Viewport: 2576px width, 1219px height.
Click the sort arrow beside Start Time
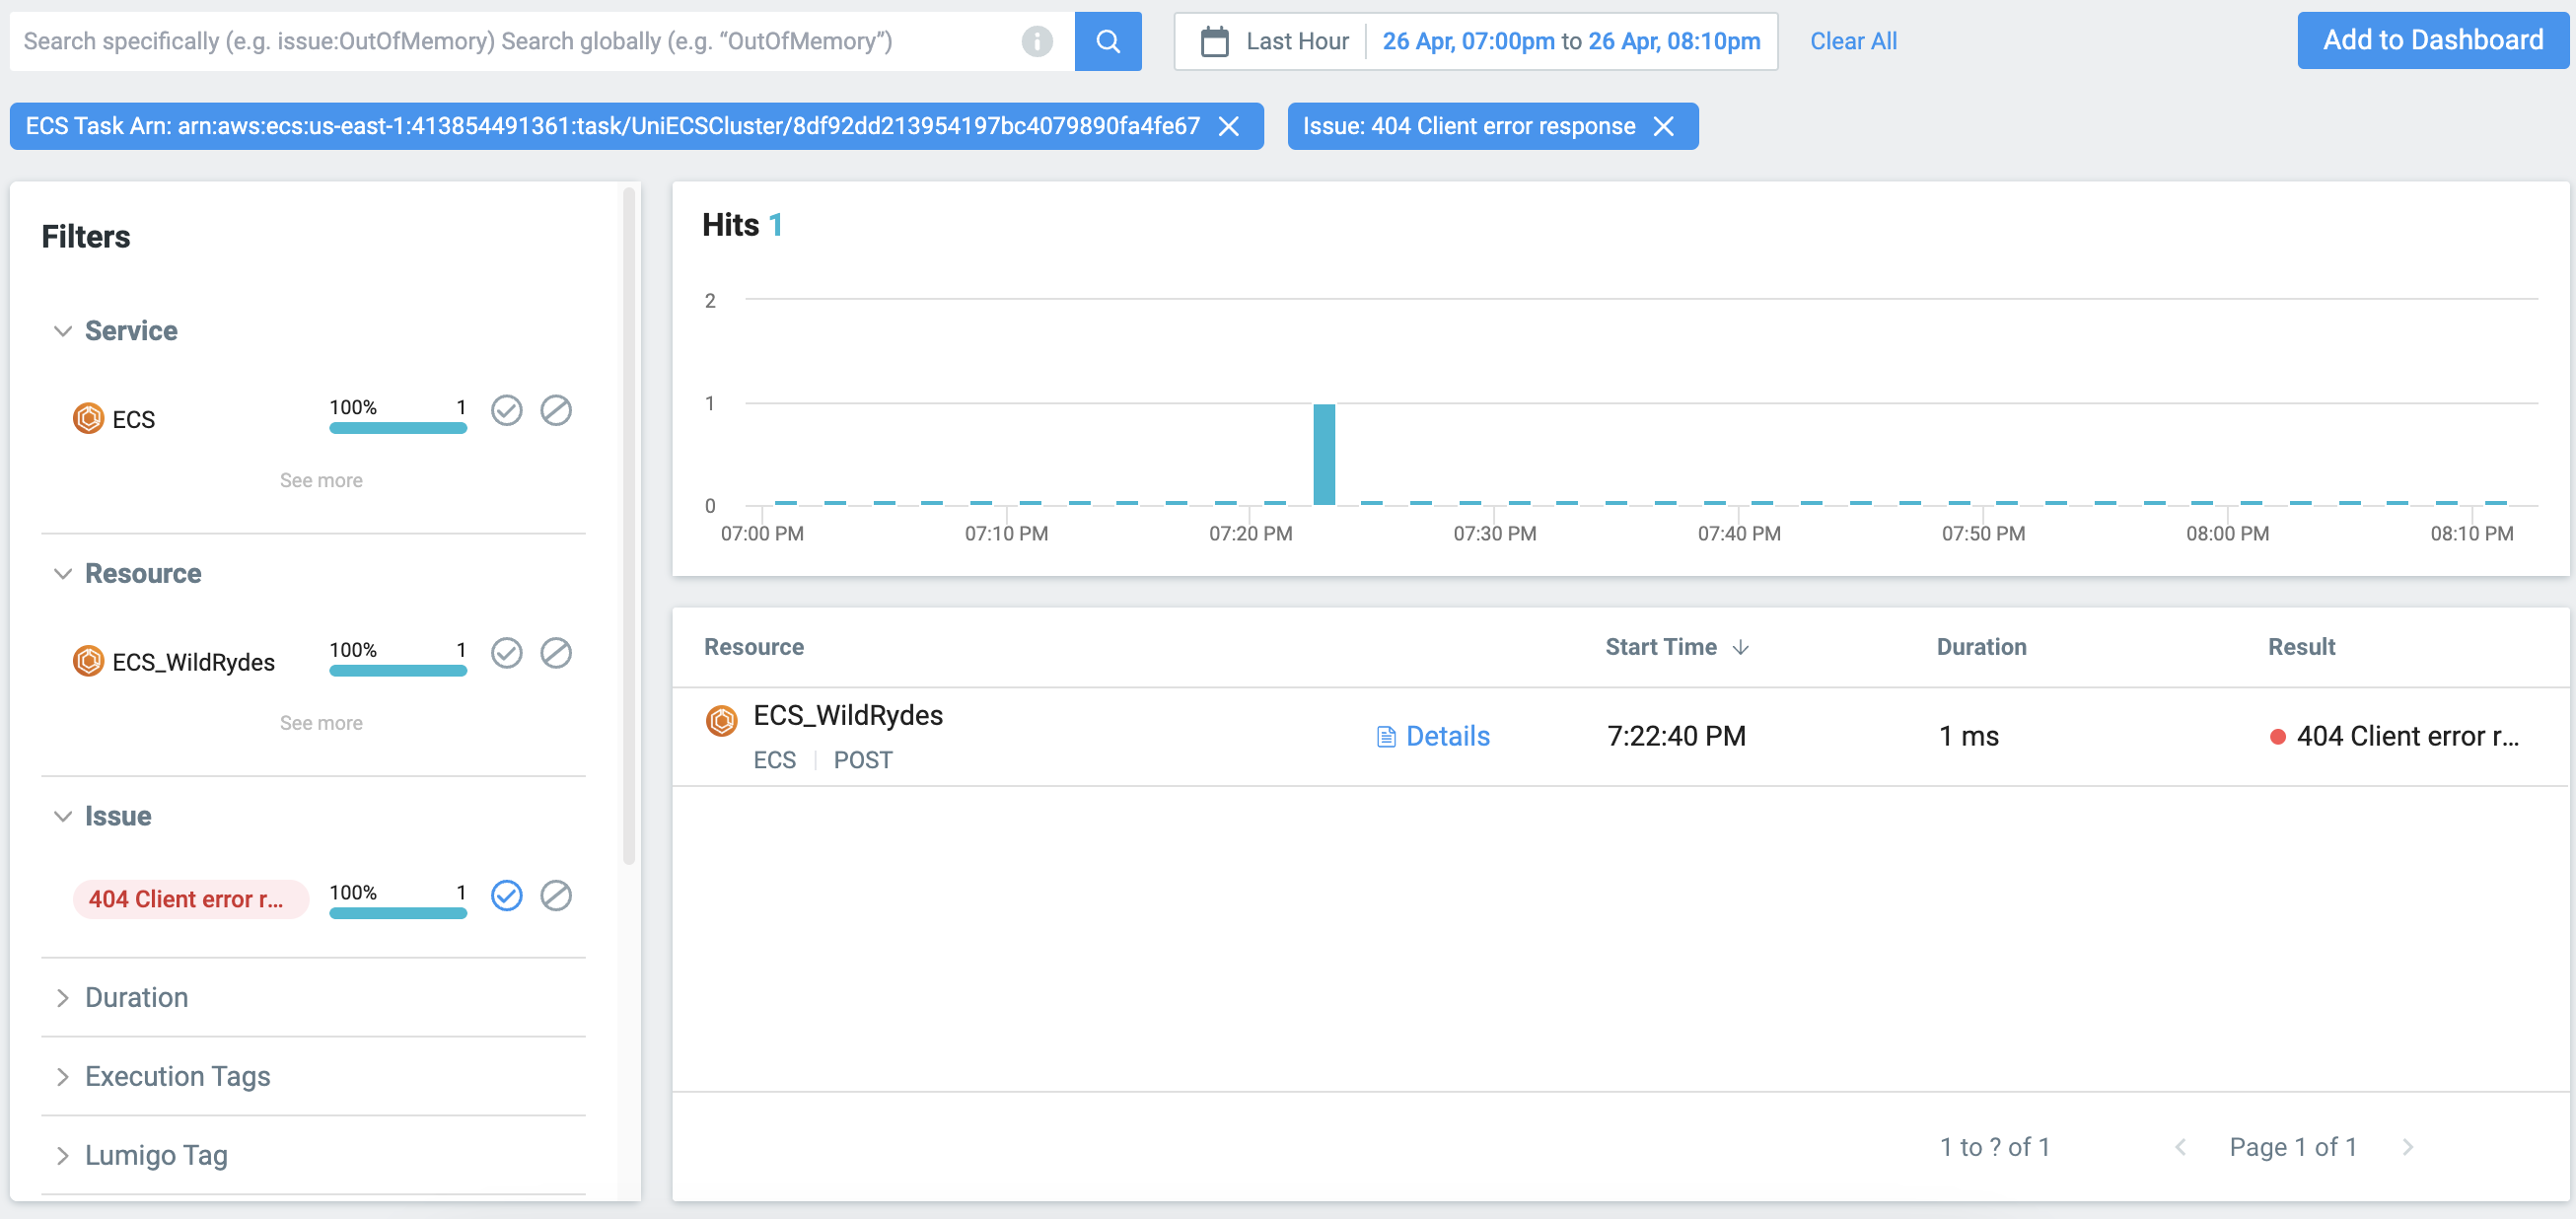1740,647
